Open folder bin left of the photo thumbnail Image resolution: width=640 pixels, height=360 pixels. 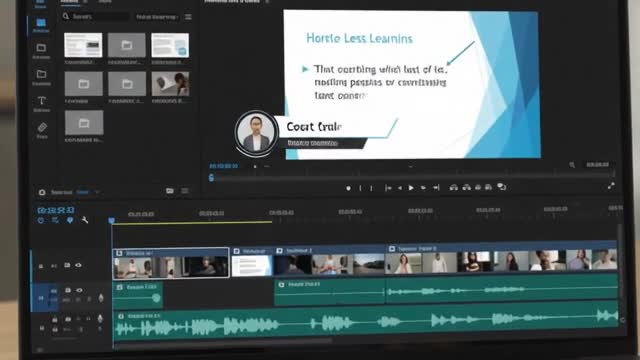[x=127, y=84]
